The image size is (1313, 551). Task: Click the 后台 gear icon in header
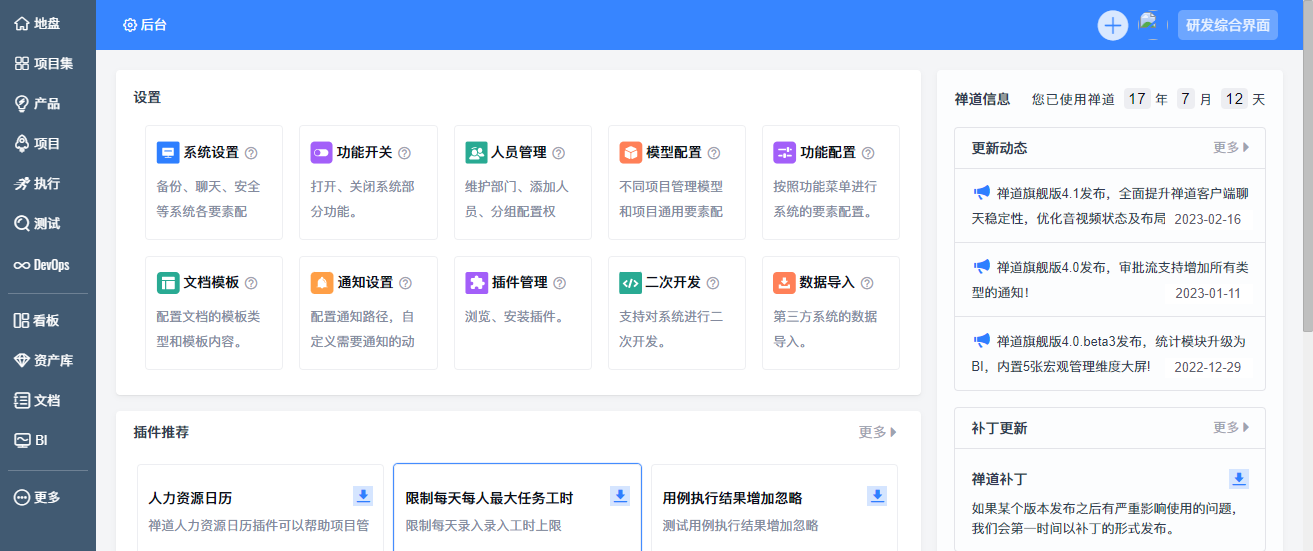coord(130,25)
